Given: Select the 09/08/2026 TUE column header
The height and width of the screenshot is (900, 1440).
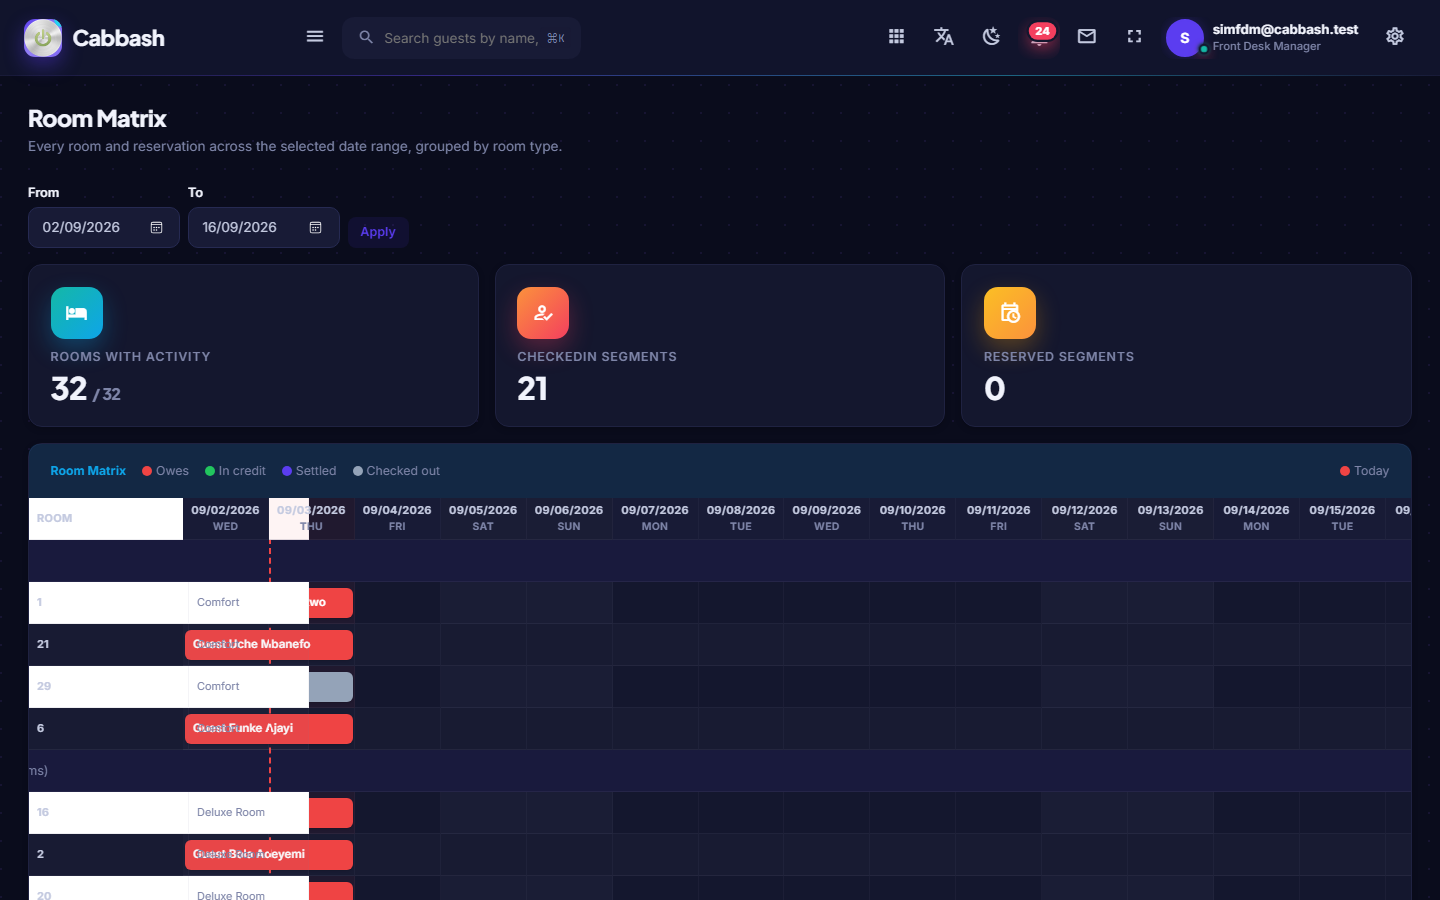Looking at the screenshot, I should (741, 518).
